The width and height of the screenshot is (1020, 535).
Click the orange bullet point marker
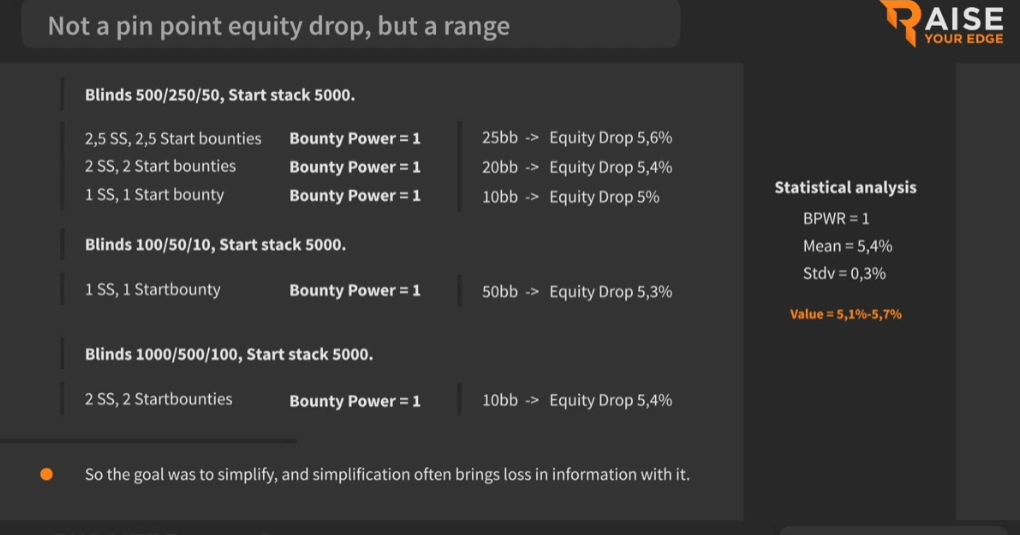46,474
